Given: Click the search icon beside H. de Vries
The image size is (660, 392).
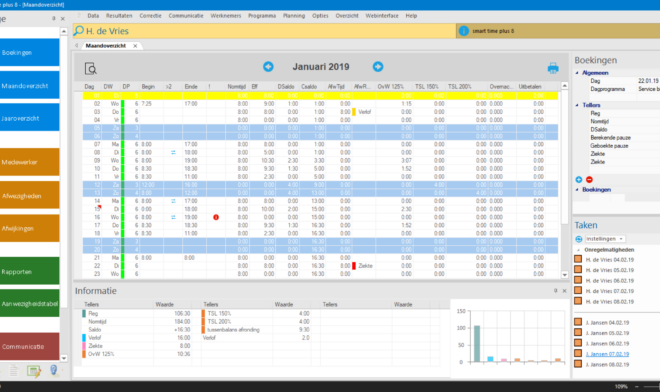Looking at the screenshot, I should [79, 31].
